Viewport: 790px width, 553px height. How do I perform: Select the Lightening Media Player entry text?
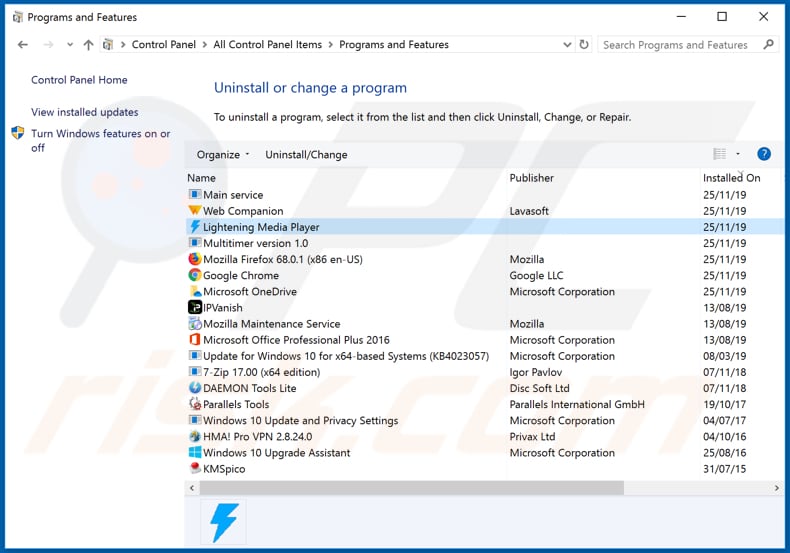point(261,227)
